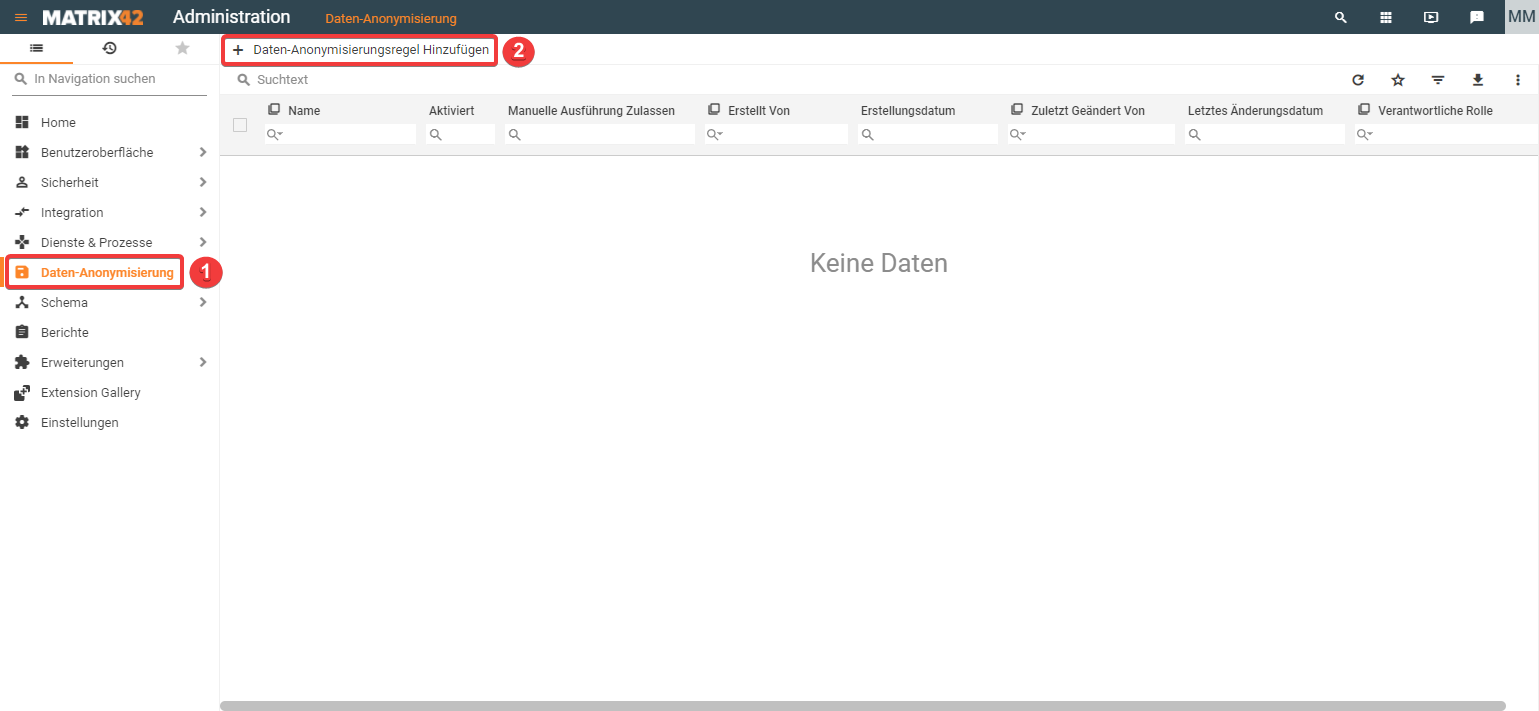The image size is (1539, 711).
Task: Click the horizontal scrollbar at bottom
Action: 862,706
